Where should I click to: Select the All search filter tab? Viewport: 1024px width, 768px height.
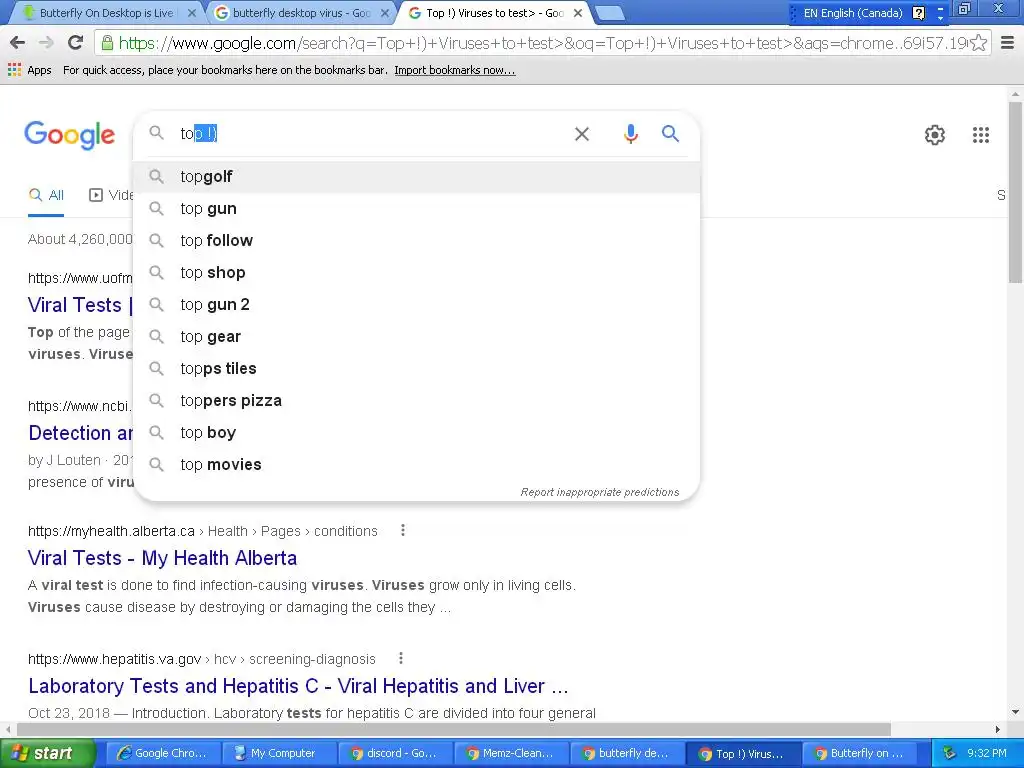(46, 195)
